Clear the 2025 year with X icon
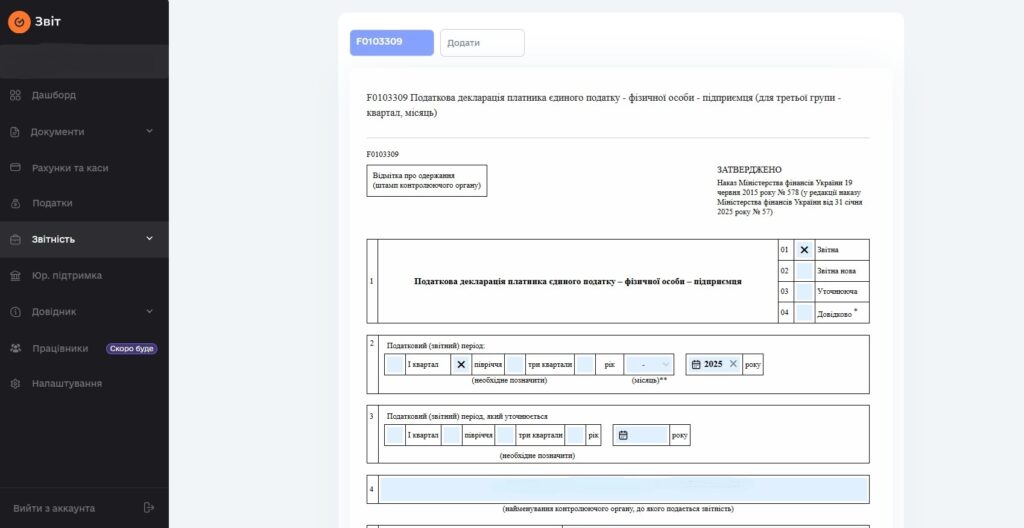The image size is (1024, 528). click(733, 364)
